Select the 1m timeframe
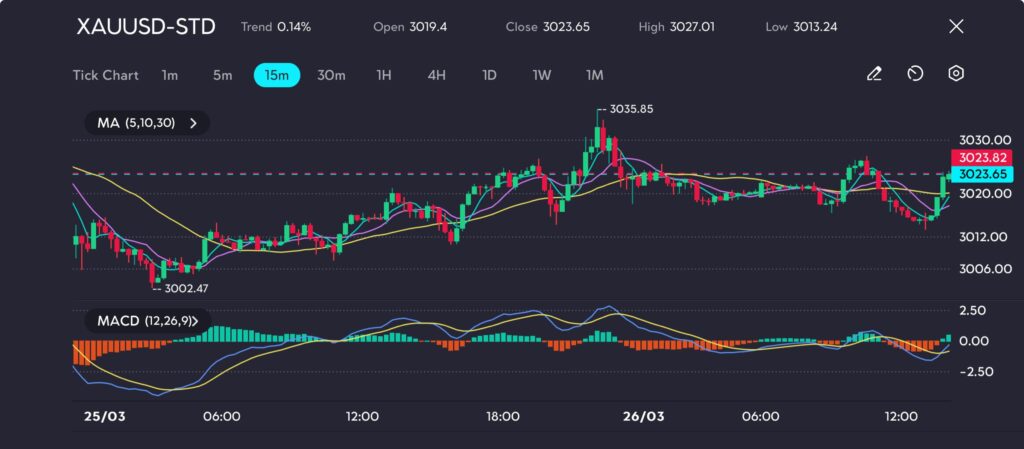1024x449 pixels. pyautogui.click(x=170, y=75)
